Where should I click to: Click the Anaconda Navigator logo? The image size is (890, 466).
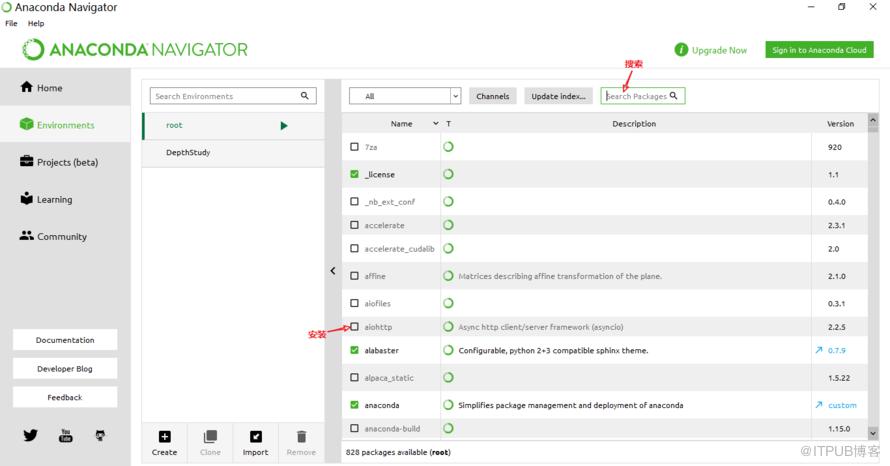(135, 49)
